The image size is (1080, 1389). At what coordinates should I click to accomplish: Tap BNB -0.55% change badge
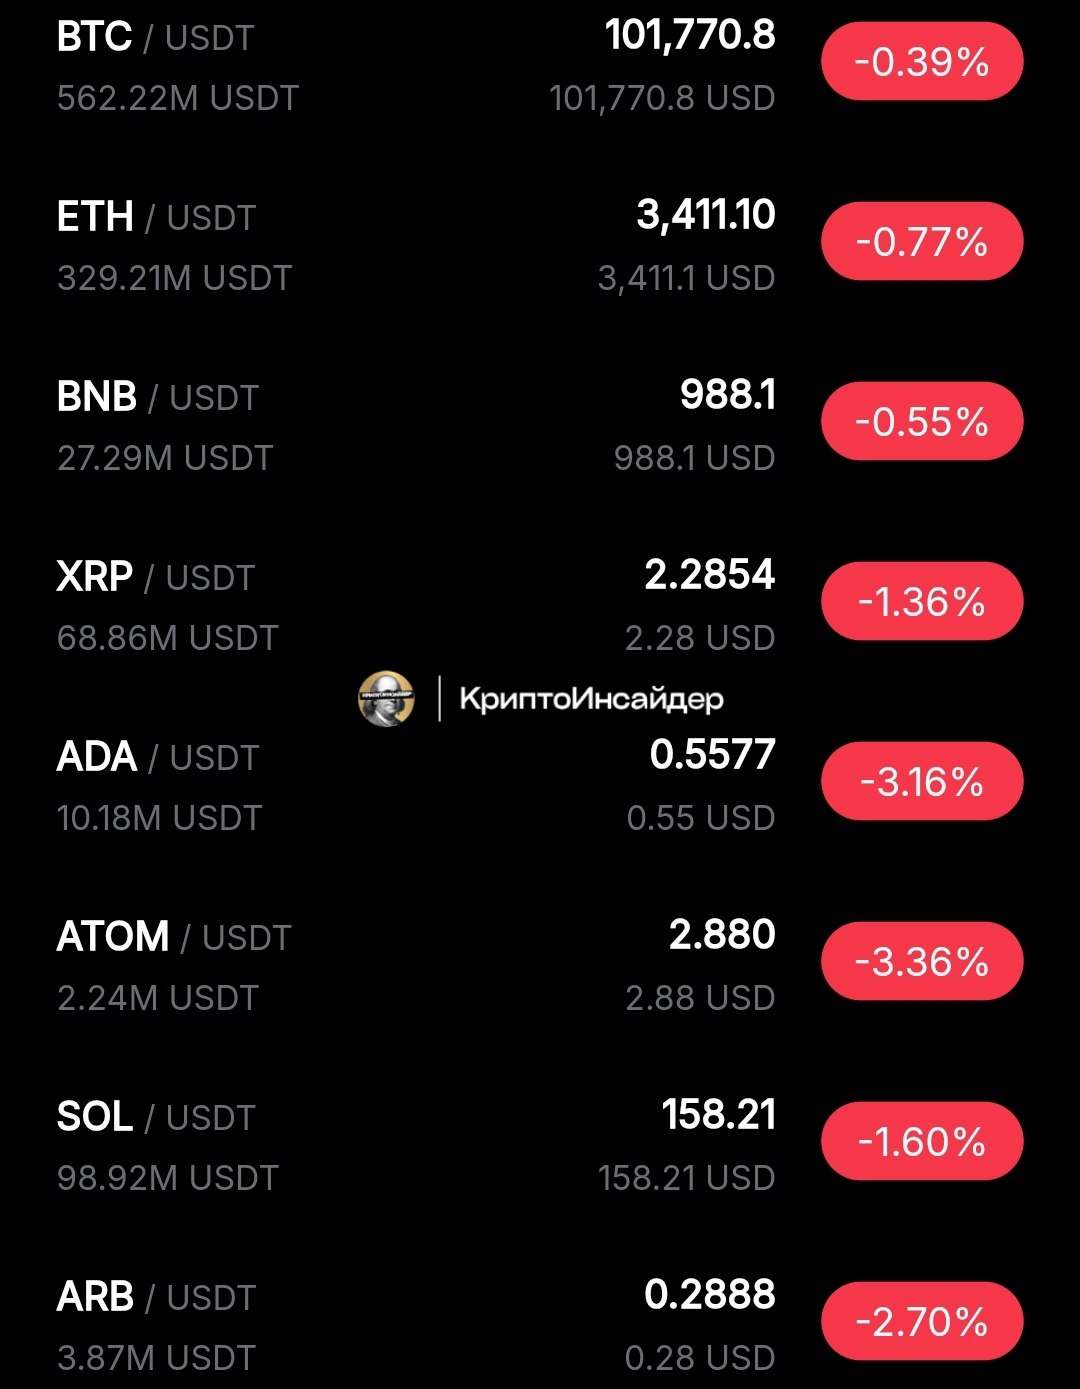coord(922,422)
